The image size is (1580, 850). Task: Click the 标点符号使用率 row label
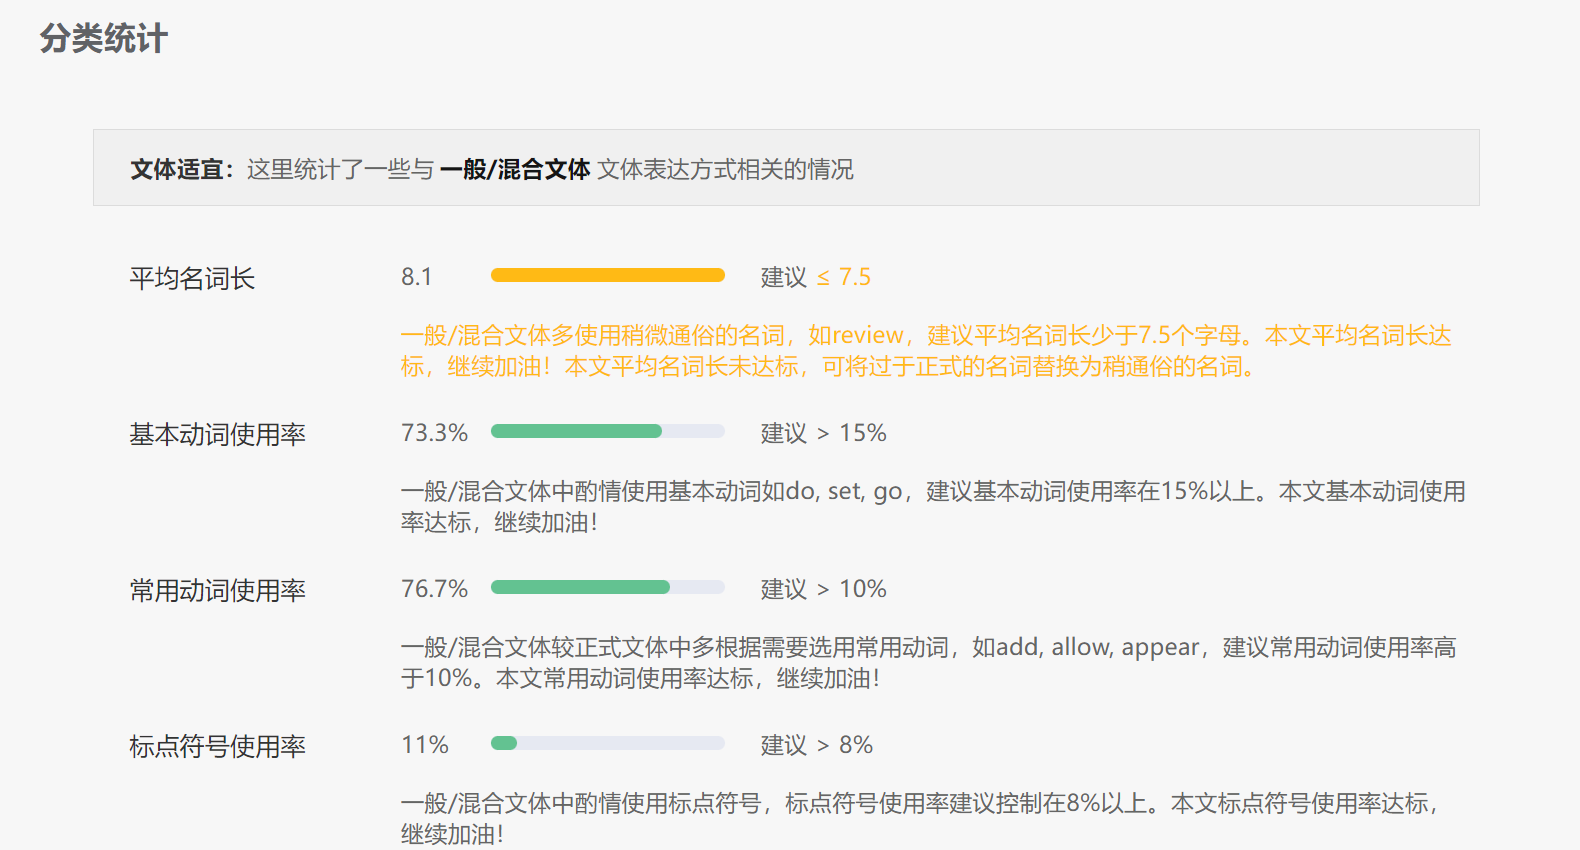[x=217, y=746]
